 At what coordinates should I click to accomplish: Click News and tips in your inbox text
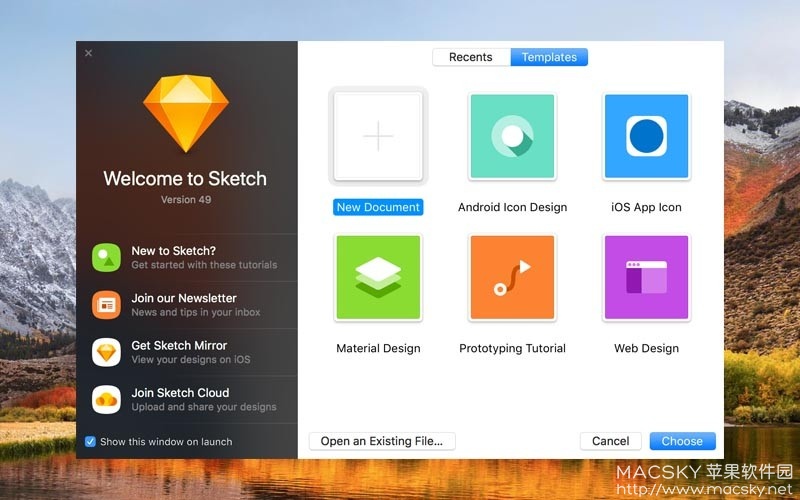[196, 312]
